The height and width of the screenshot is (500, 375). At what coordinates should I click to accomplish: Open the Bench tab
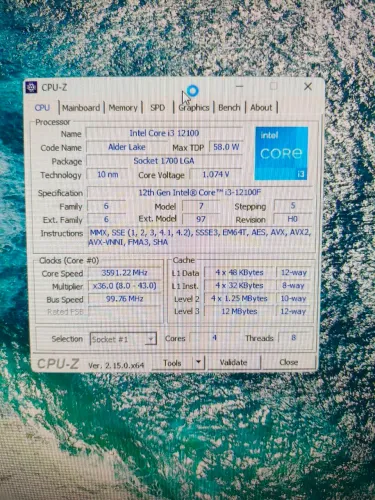pyautogui.click(x=229, y=108)
